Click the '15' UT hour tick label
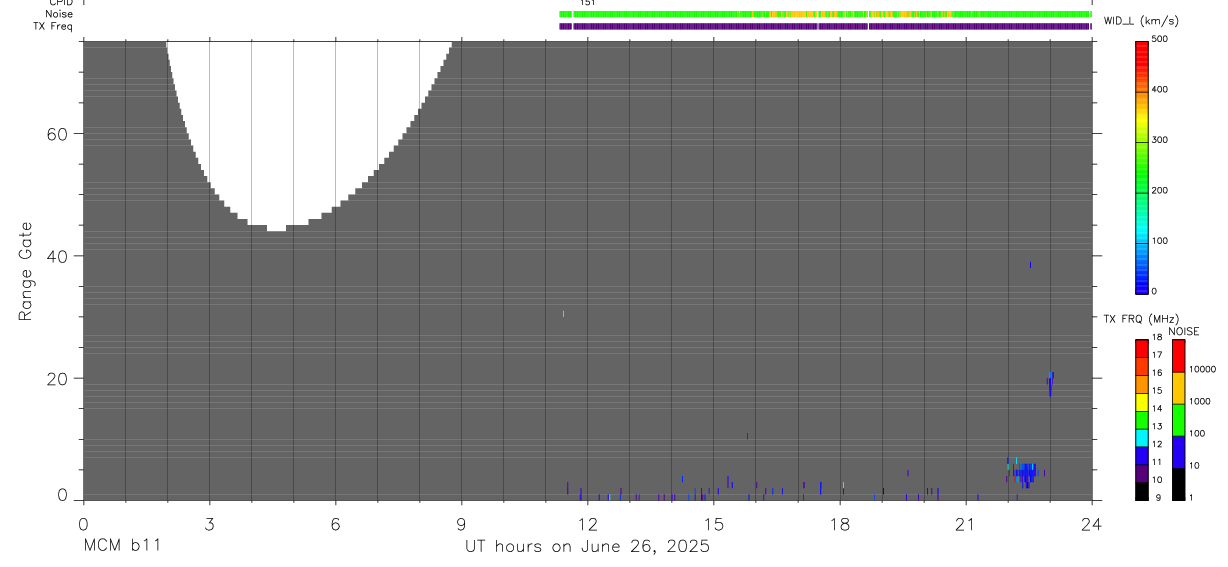1228x567 pixels. 713,524
